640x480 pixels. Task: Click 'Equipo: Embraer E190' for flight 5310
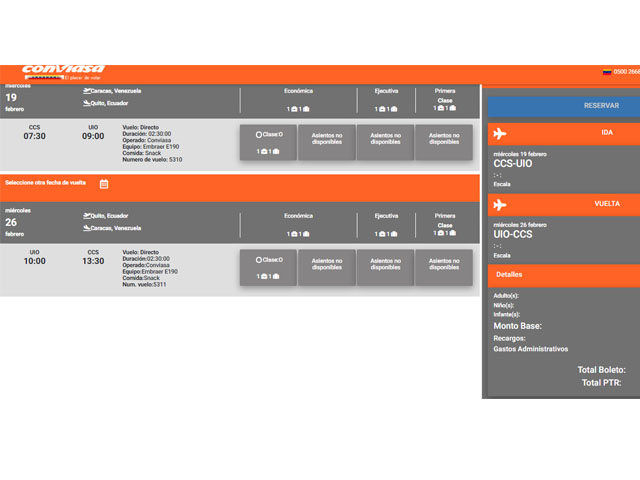[151, 147]
